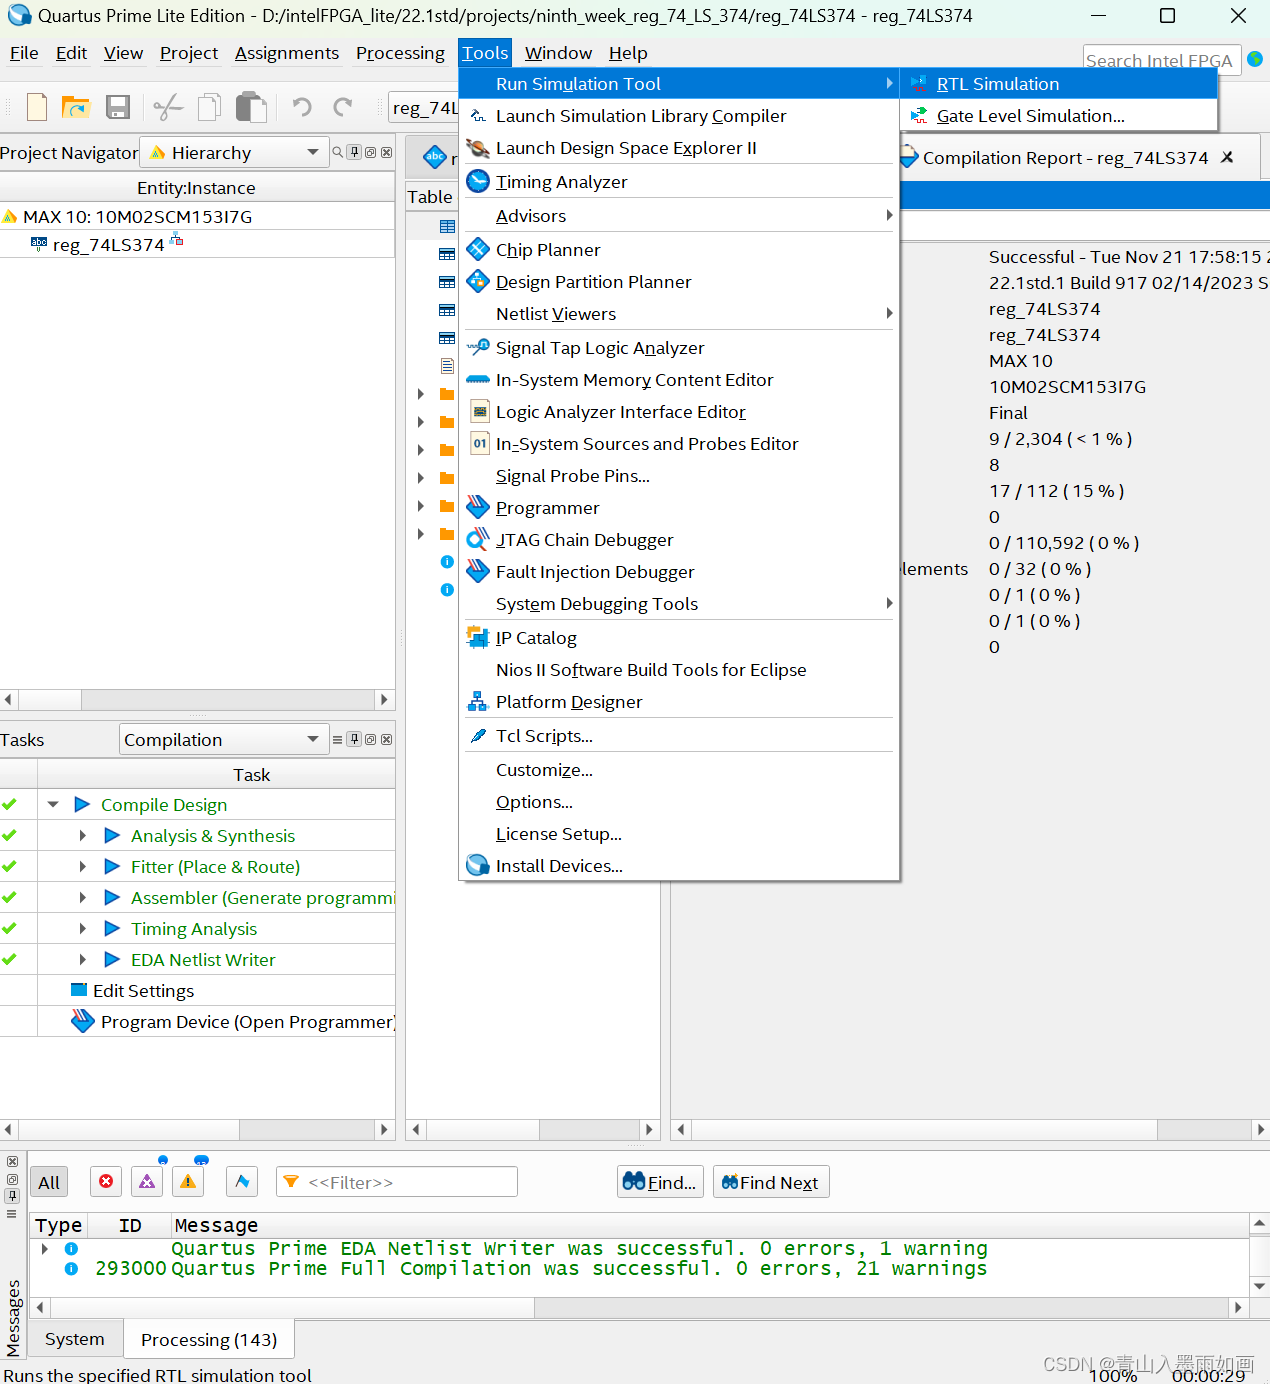
Task: Expand EDA Netlist Writer task row
Action: click(x=83, y=960)
